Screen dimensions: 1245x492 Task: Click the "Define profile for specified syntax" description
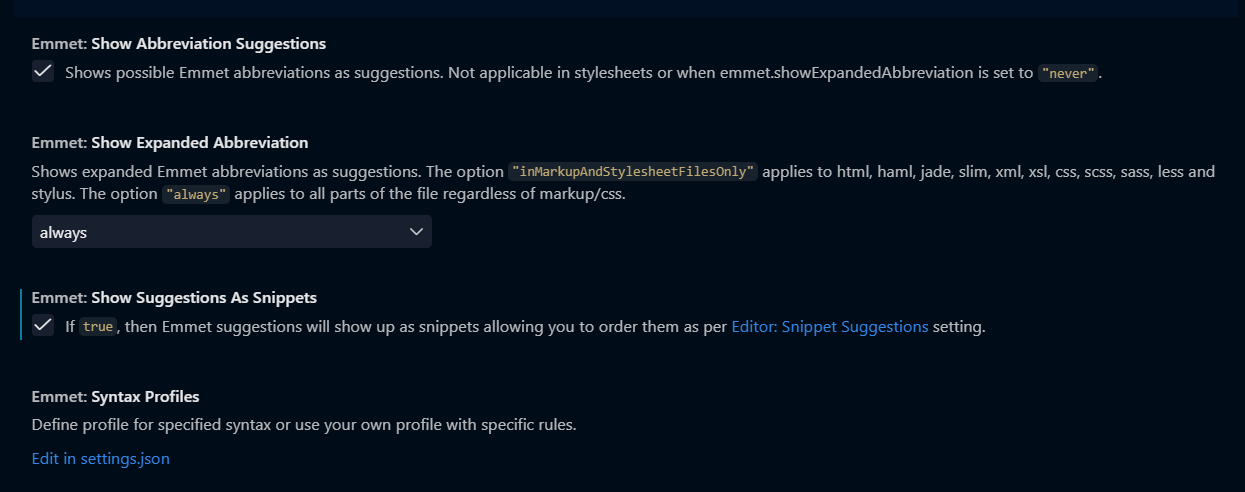[x=304, y=425]
